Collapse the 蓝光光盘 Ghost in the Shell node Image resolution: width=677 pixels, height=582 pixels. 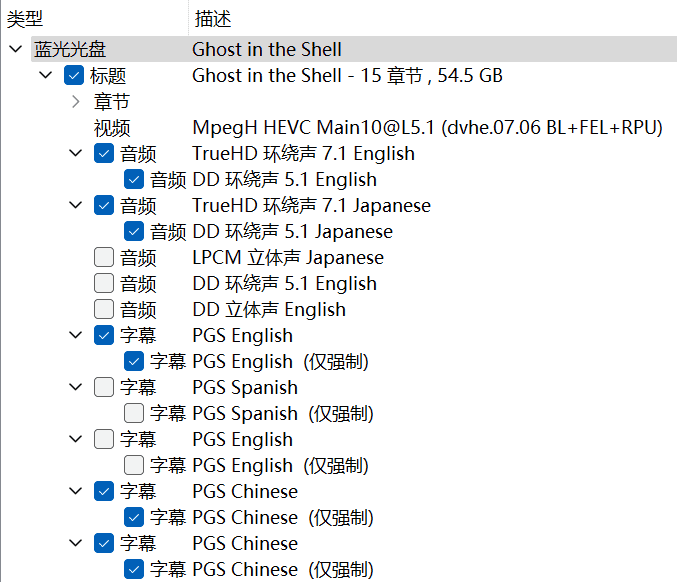click(14, 50)
